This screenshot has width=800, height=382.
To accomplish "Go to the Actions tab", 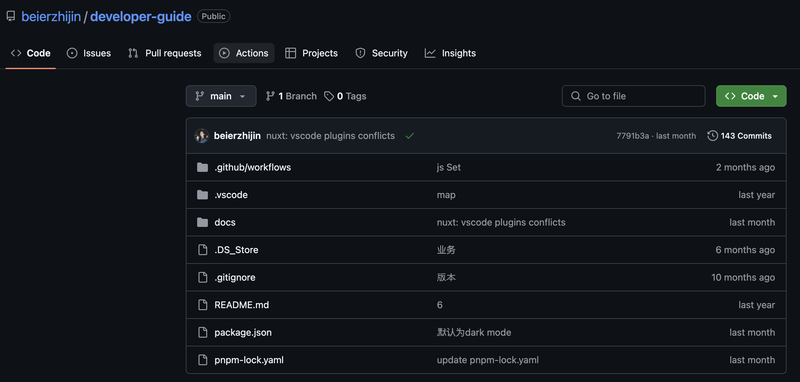I will pos(244,53).
